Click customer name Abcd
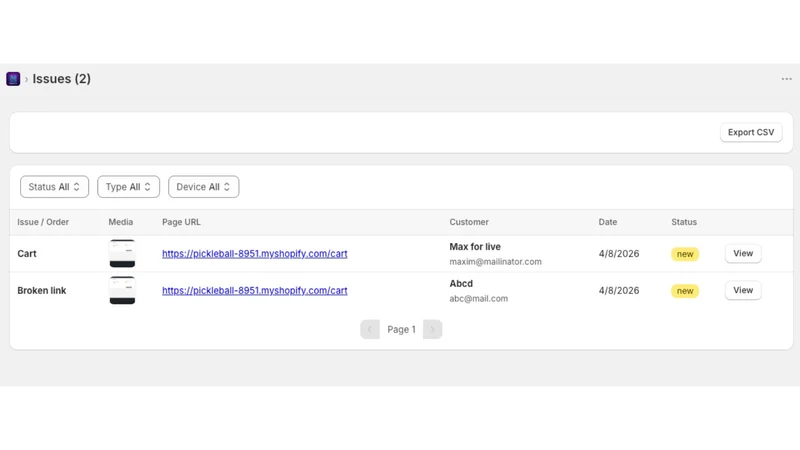Image resolution: width=800 pixels, height=450 pixels. click(x=461, y=284)
